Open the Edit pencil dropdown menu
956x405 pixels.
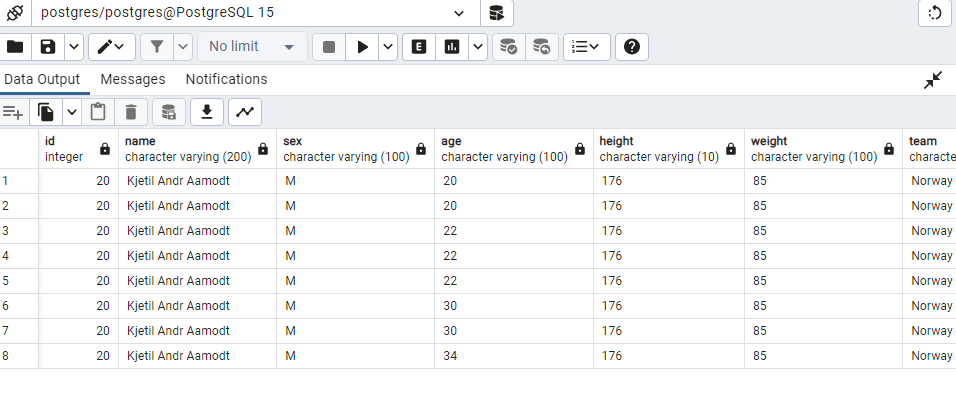coord(111,47)
